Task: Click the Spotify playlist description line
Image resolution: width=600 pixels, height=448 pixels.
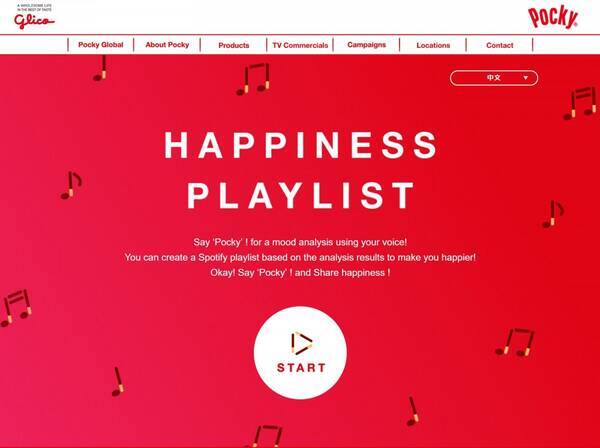Action: (300, 257)
